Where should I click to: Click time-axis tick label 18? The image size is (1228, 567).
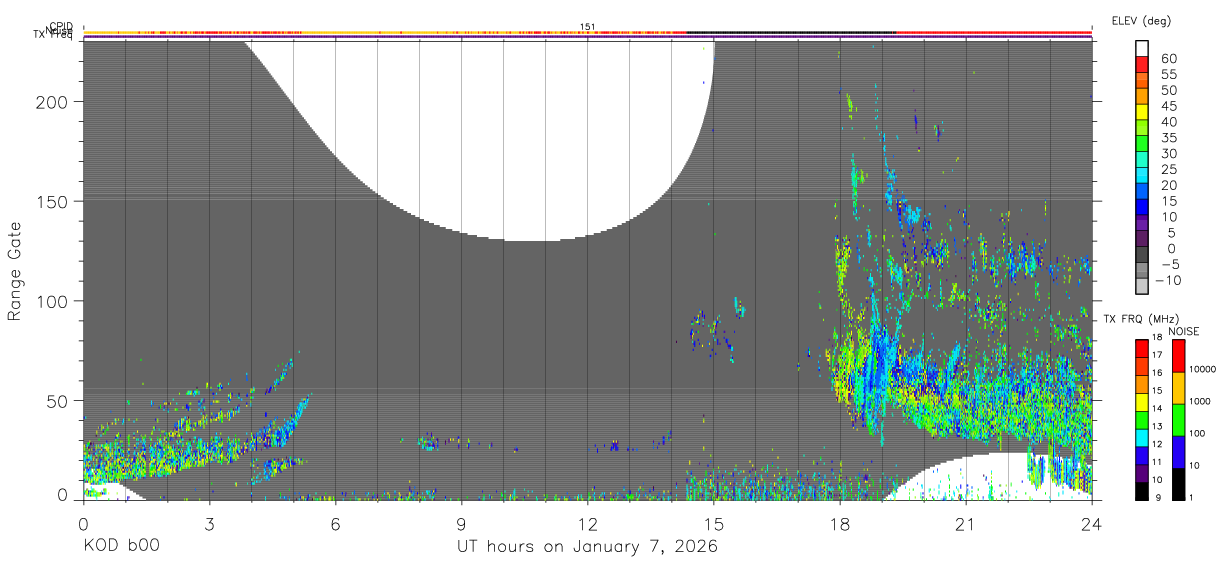pyautogui.click(x=840, y=523)
